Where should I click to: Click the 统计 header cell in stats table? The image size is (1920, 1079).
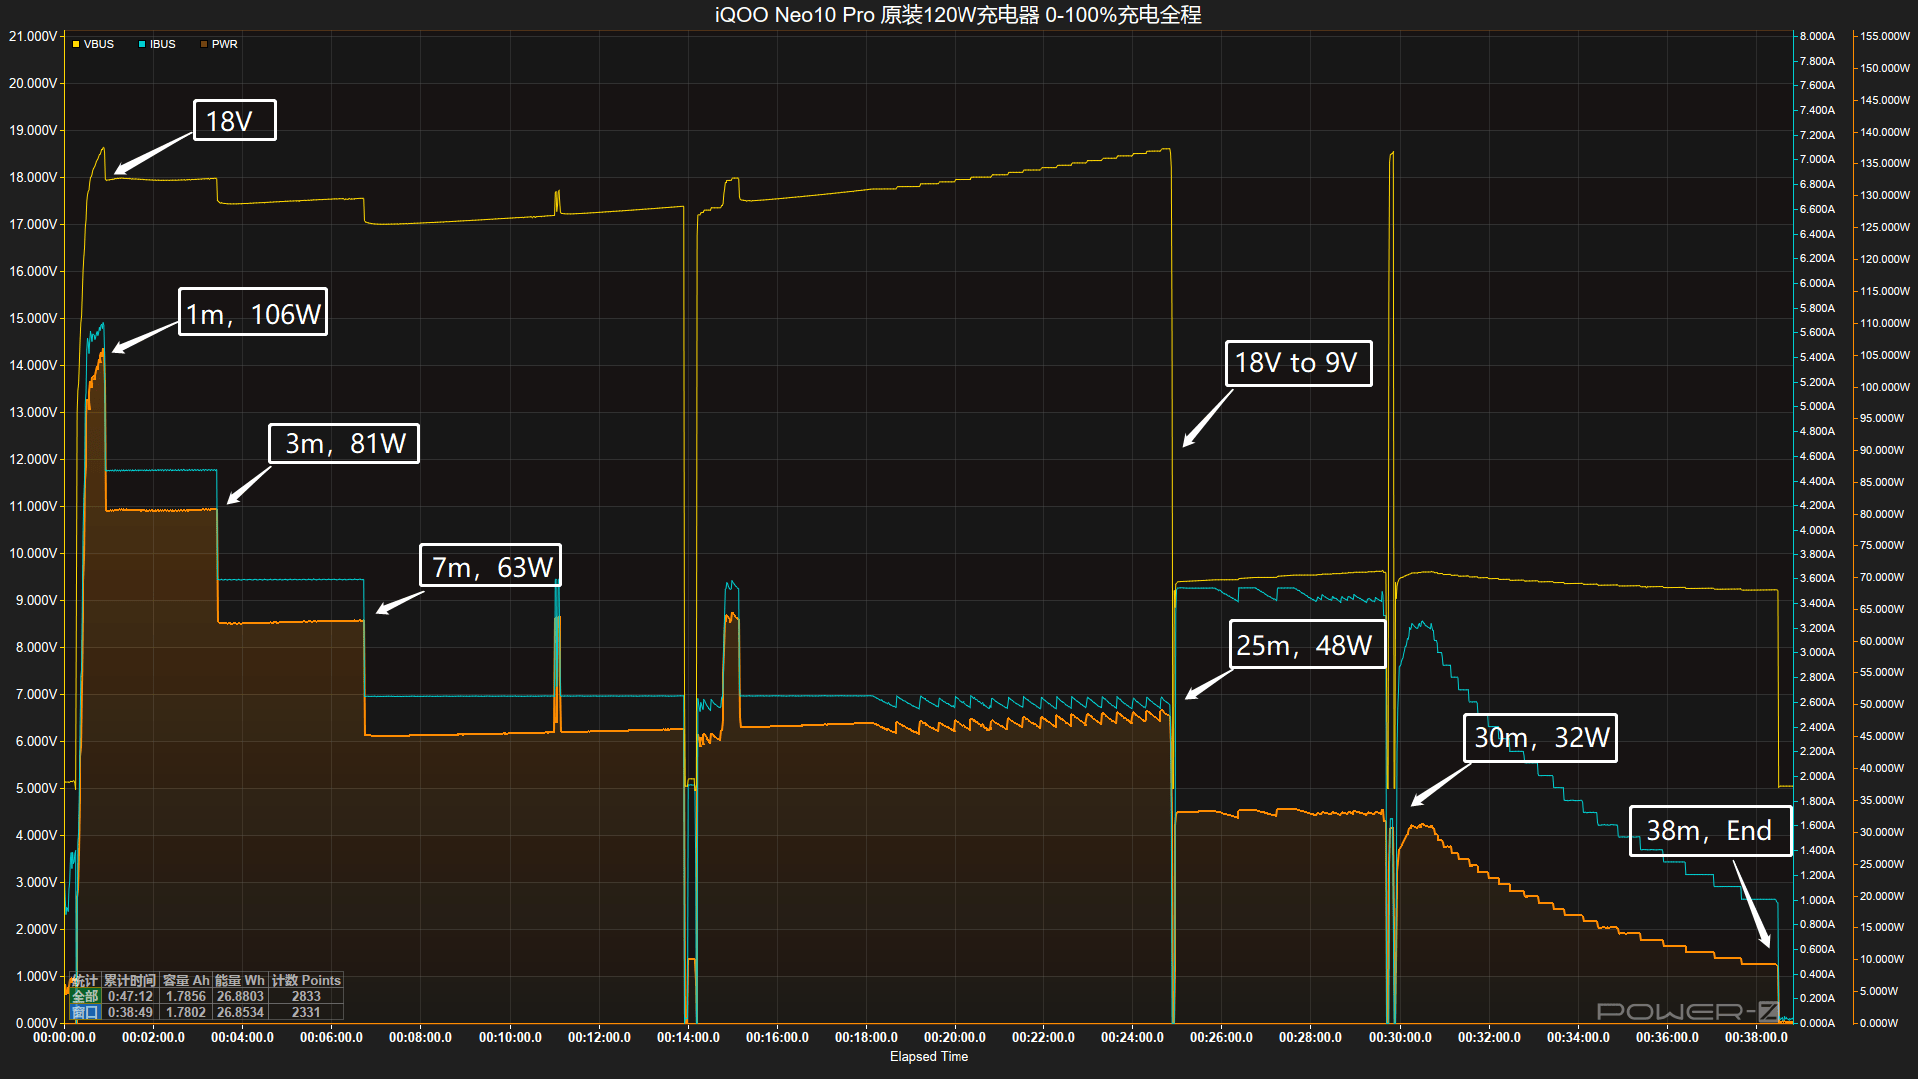[x=85, y=980]
